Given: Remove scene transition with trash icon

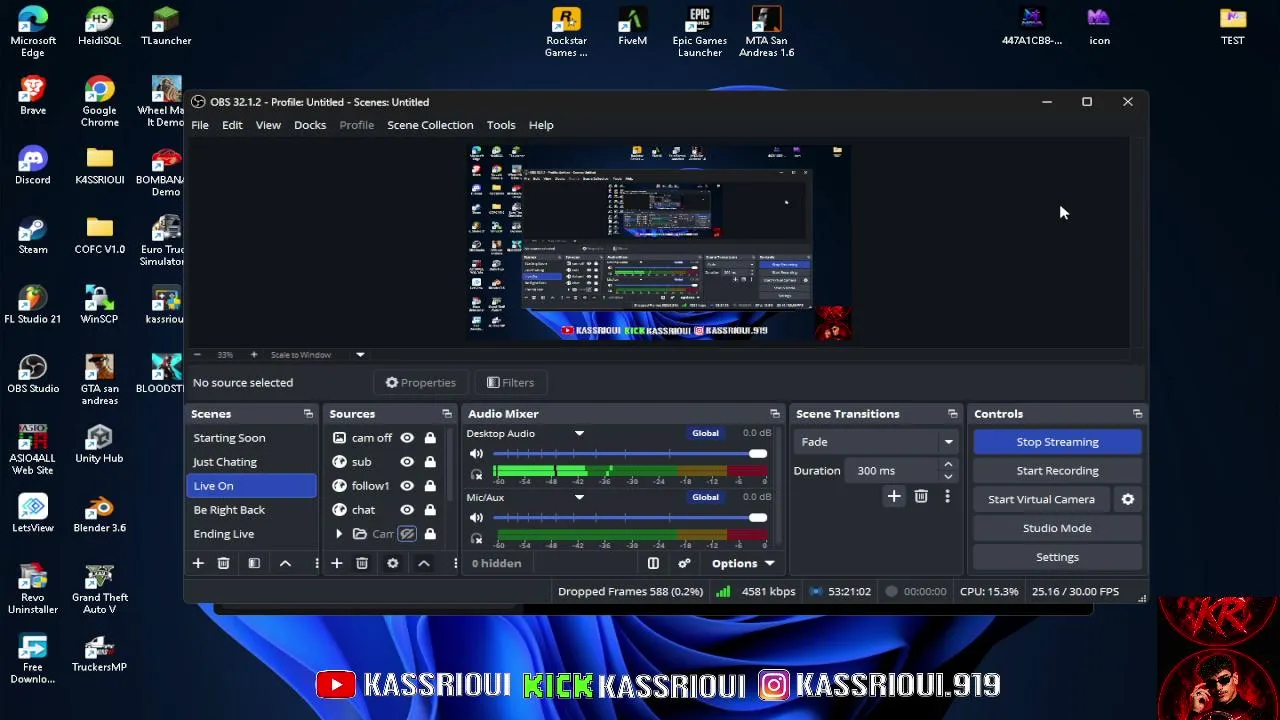Looking at the screenshot, I should tap(921, 496).
